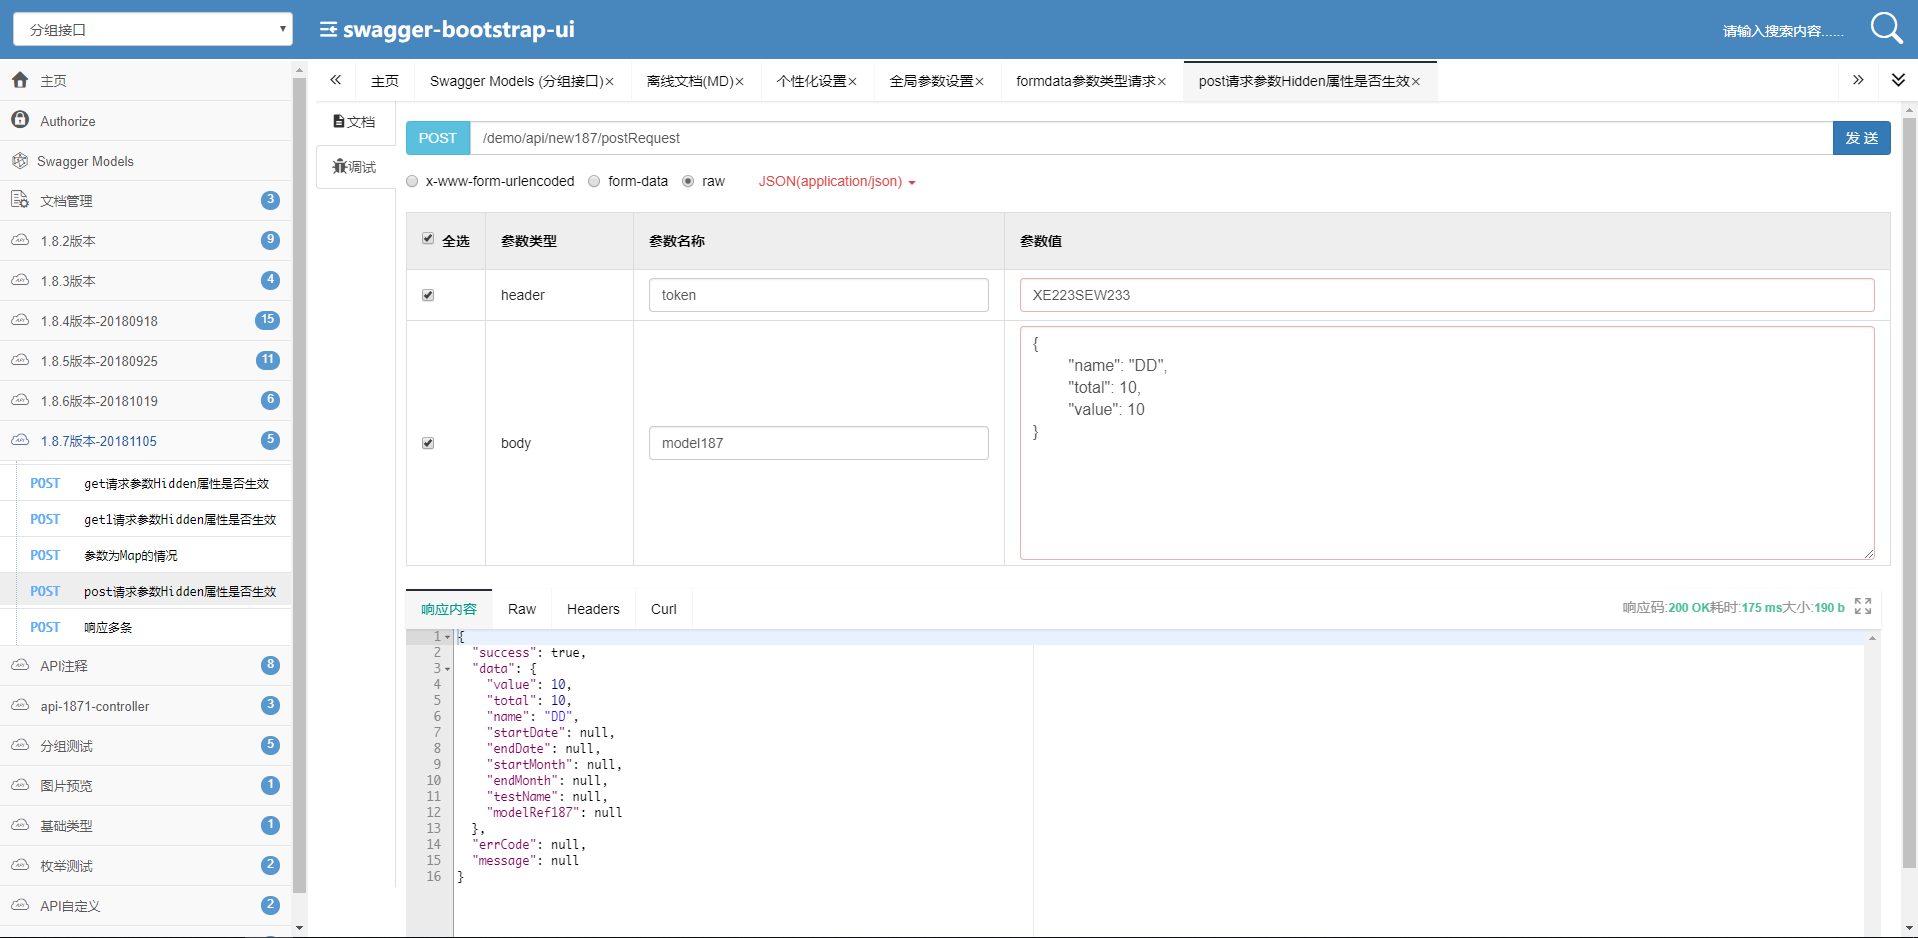Switch to 离线文档(MD) tab
The height and width of the screenshot is (938, 1918).
pyautogui.click(x=695, y=81)
